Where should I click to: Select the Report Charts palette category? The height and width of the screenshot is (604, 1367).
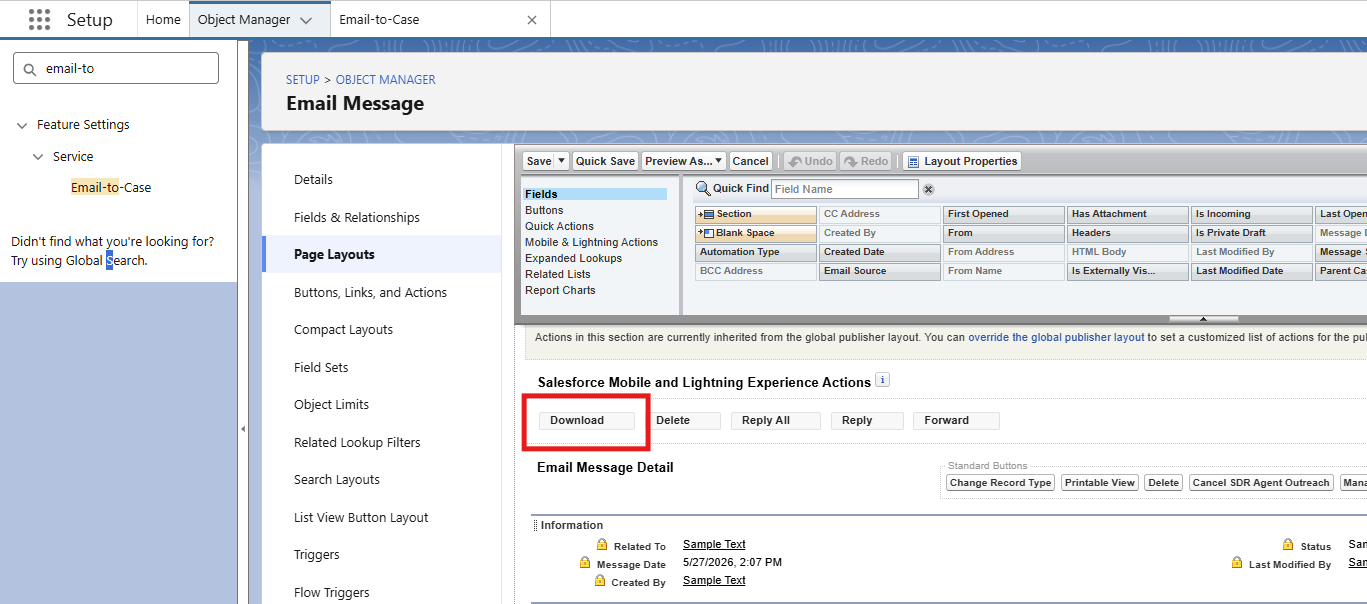pyautogui.click(x=560, y=290)
